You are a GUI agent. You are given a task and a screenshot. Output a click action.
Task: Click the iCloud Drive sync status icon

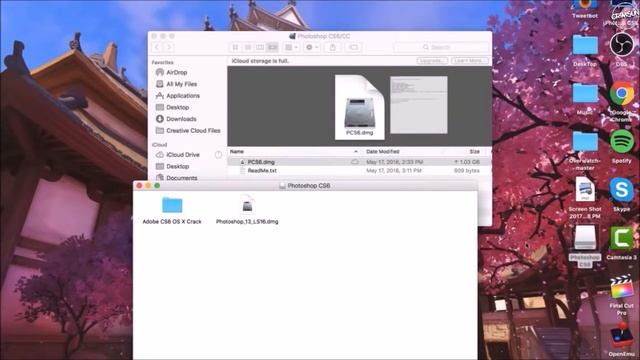pos(218,155)
